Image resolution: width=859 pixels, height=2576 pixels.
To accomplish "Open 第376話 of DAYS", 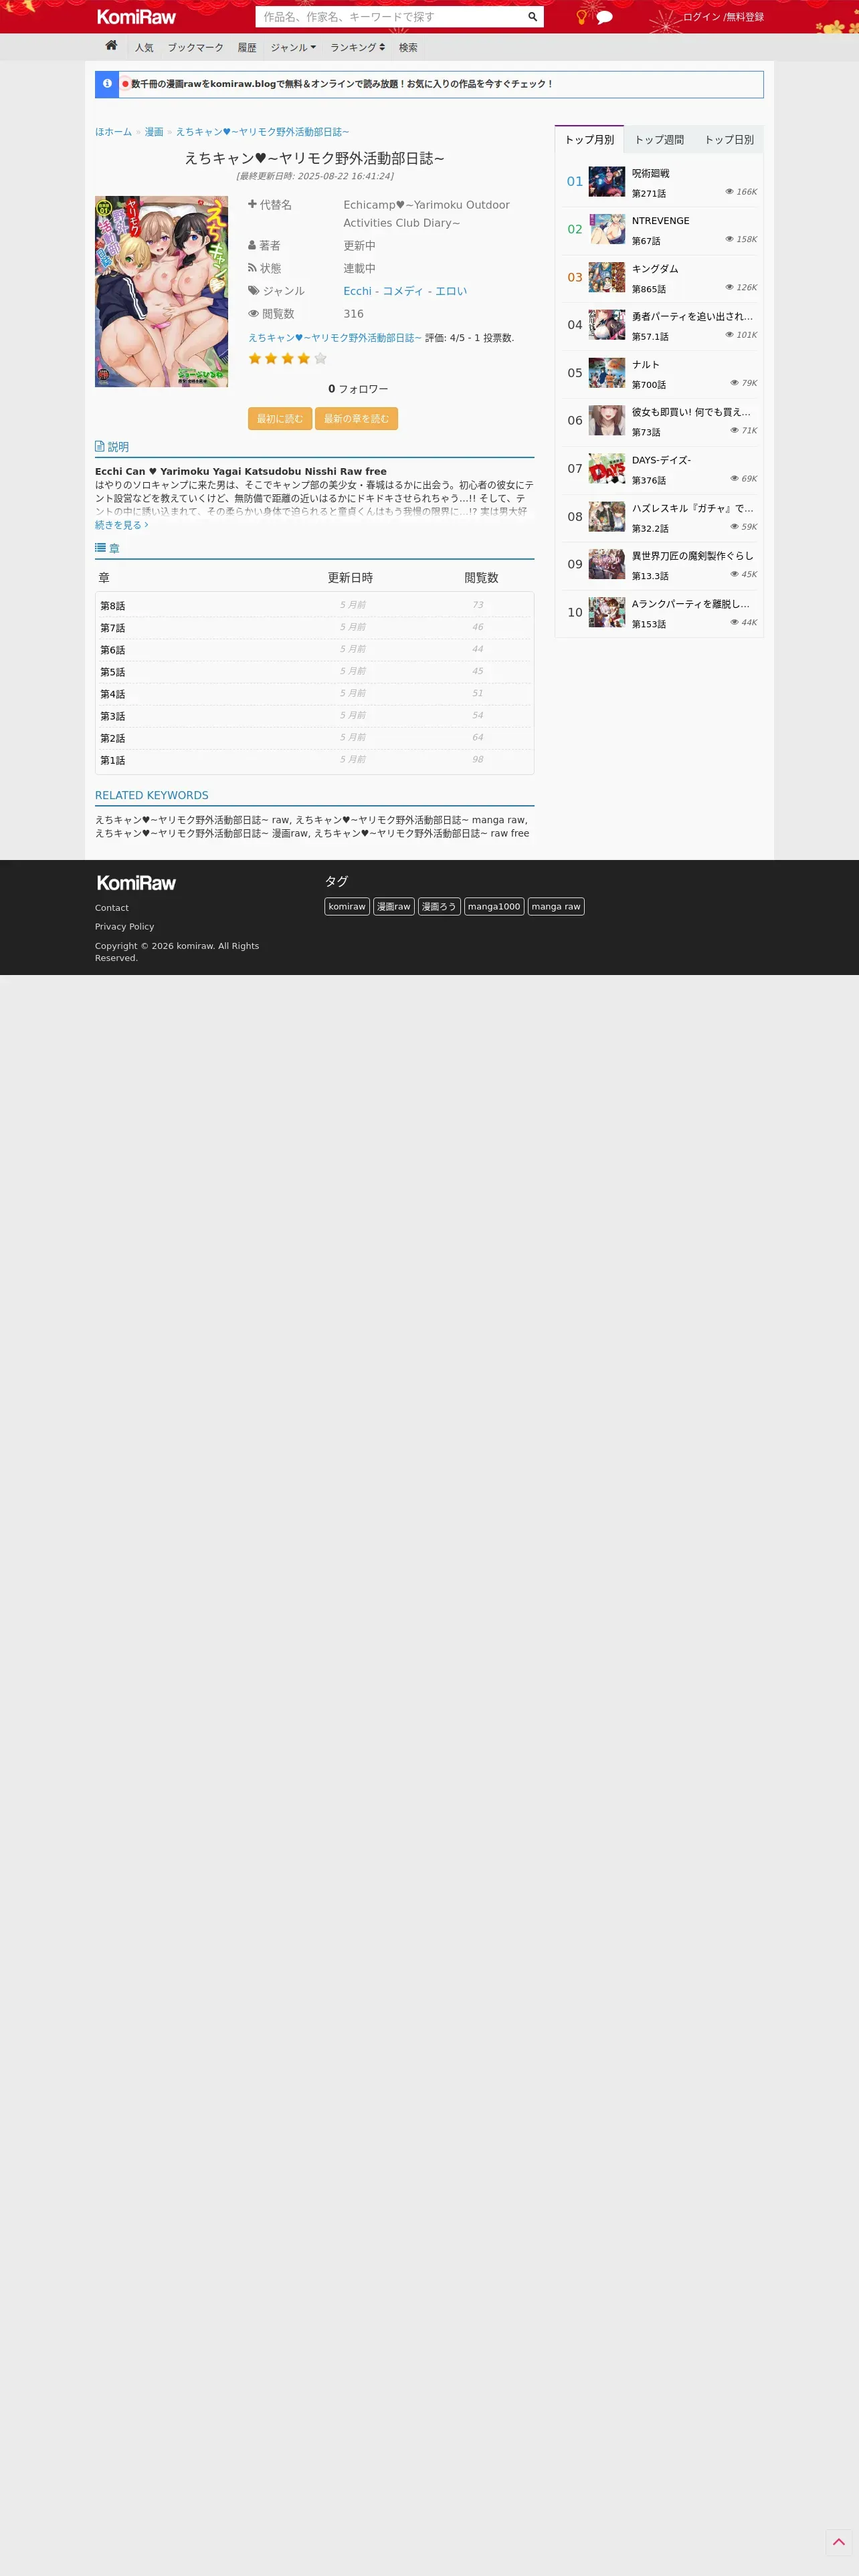I will click(649, 481).
